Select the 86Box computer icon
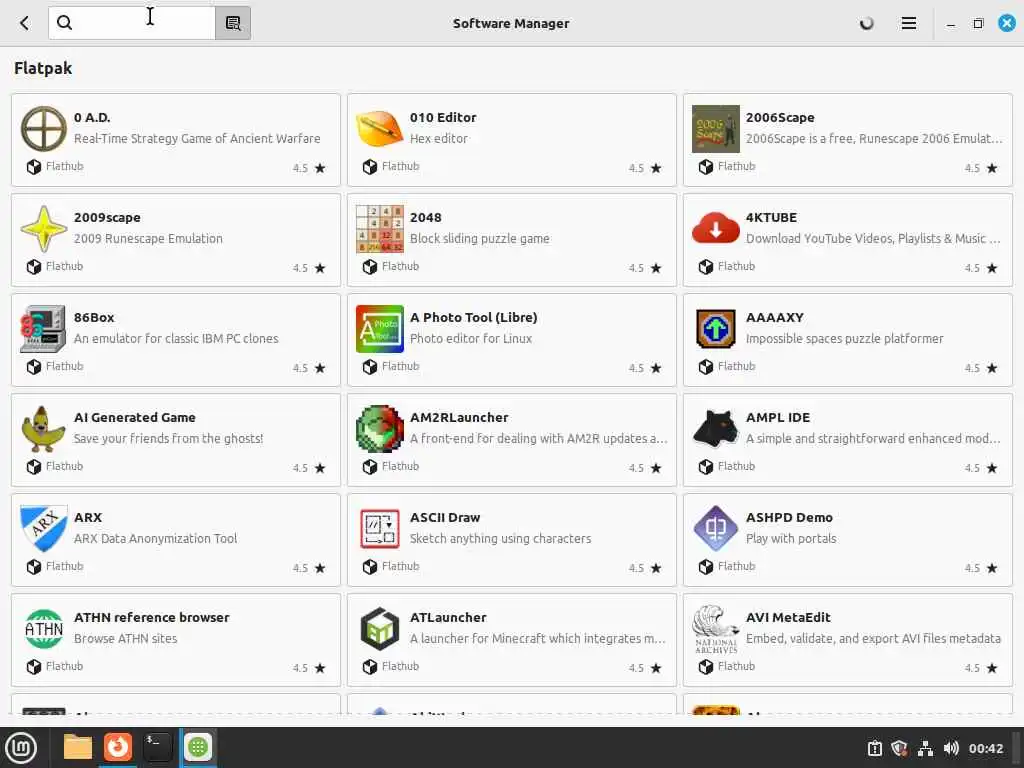The width and height of the screenshot is (1024, 768). [x=44, y=329]
